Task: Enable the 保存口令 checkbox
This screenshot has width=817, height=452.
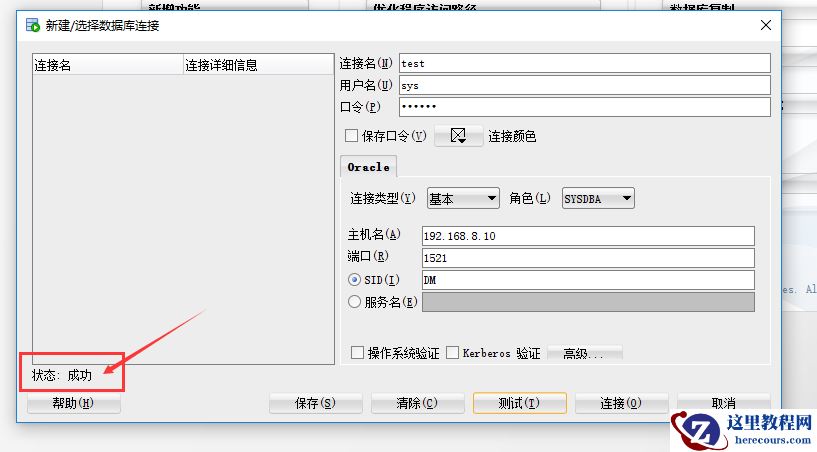Action: coord(352,136)
